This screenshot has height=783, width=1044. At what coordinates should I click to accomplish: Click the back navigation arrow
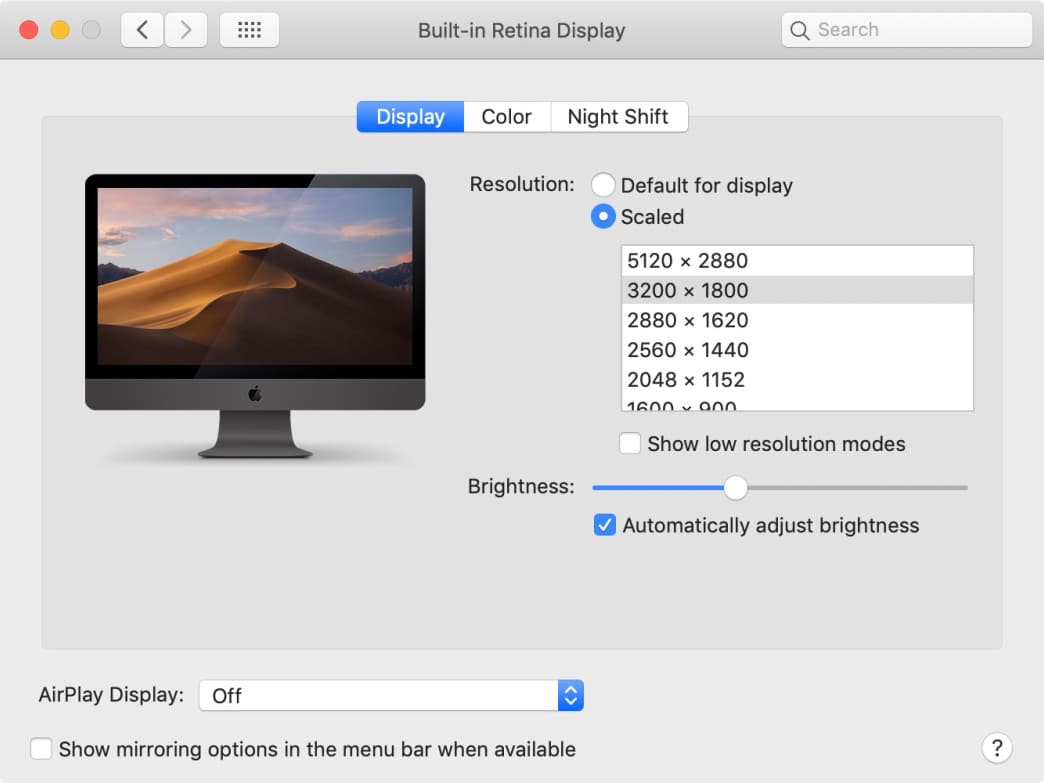(141, 29)
